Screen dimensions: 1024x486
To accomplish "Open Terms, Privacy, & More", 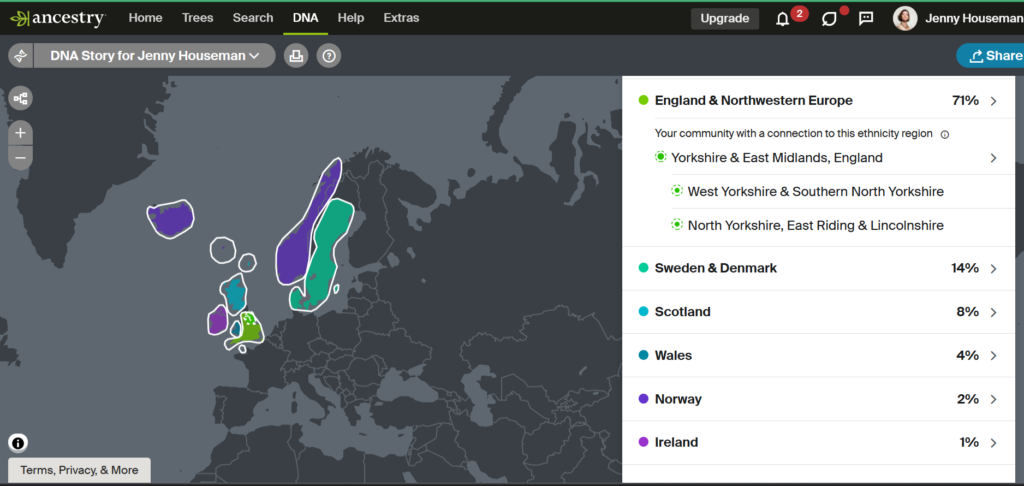I will coord(79,470).
